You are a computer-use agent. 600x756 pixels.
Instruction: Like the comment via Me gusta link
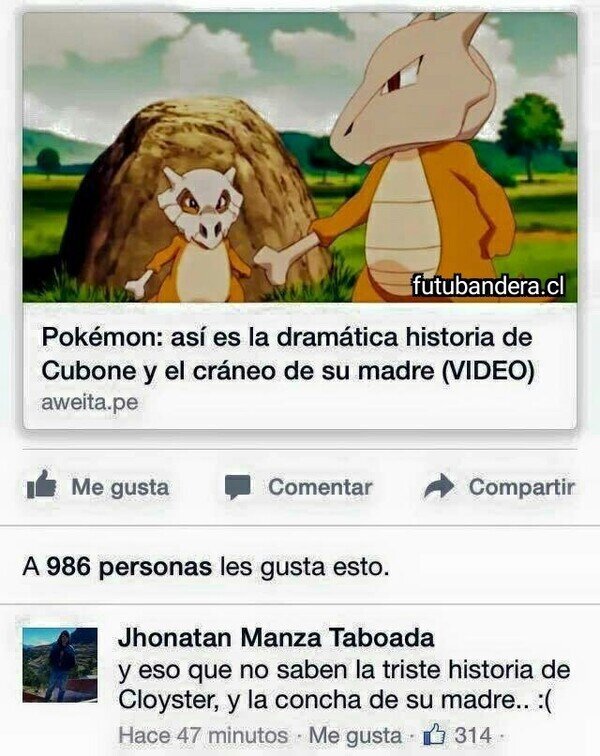[x=355, y=736]
